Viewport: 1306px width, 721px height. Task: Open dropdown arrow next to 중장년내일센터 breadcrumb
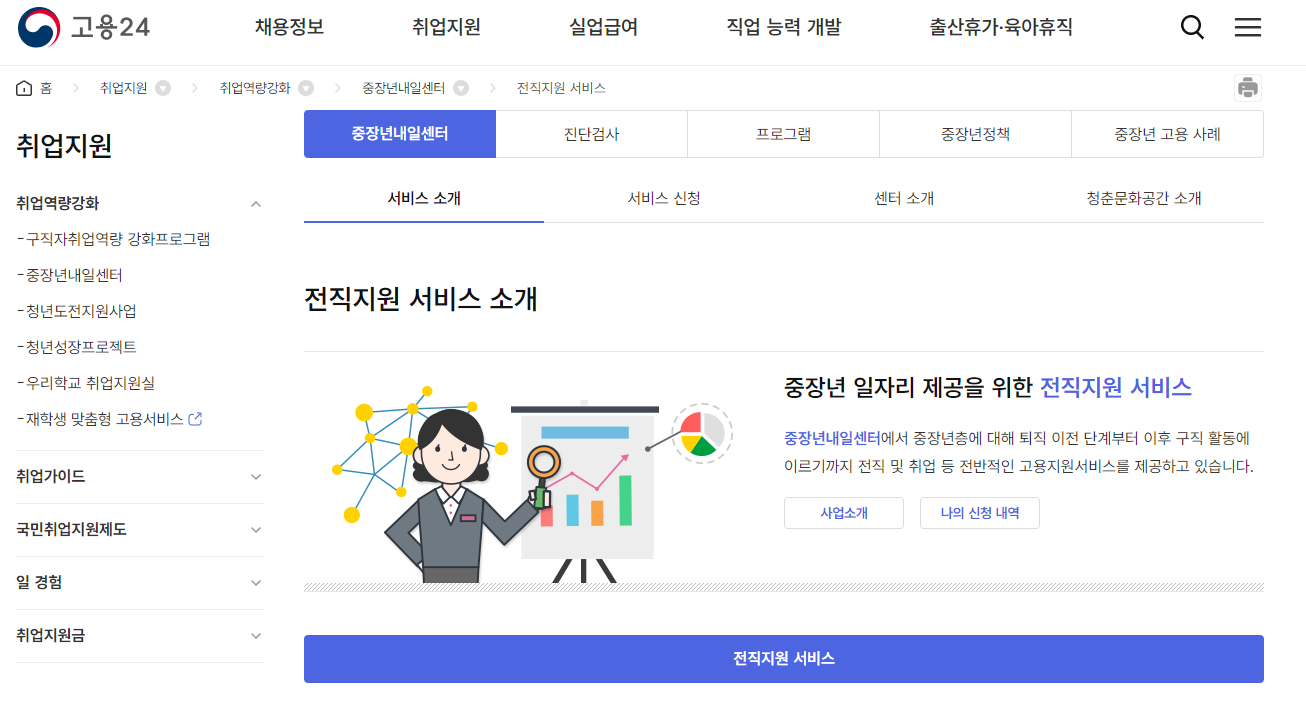[461, 88]
